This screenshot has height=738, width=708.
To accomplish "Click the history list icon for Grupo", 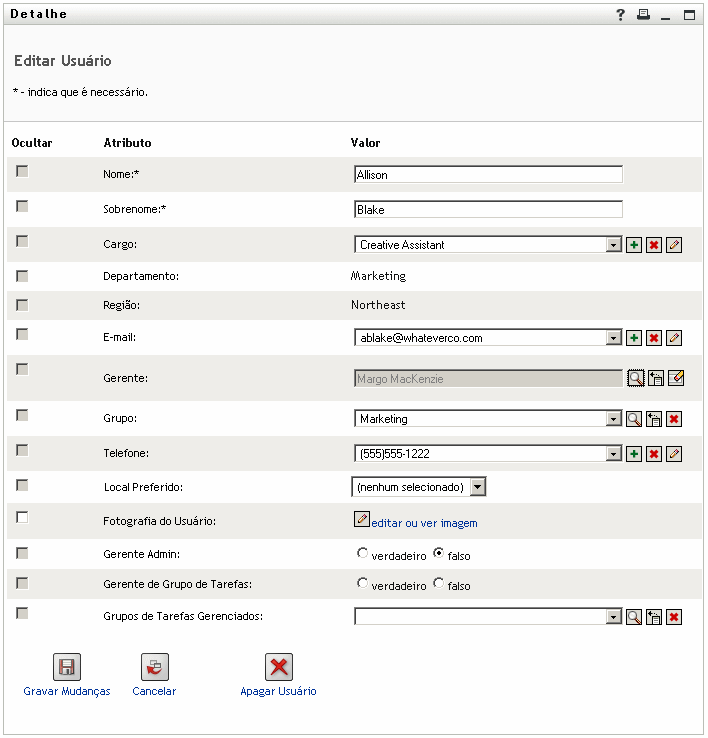I will [x=654, y=419].
